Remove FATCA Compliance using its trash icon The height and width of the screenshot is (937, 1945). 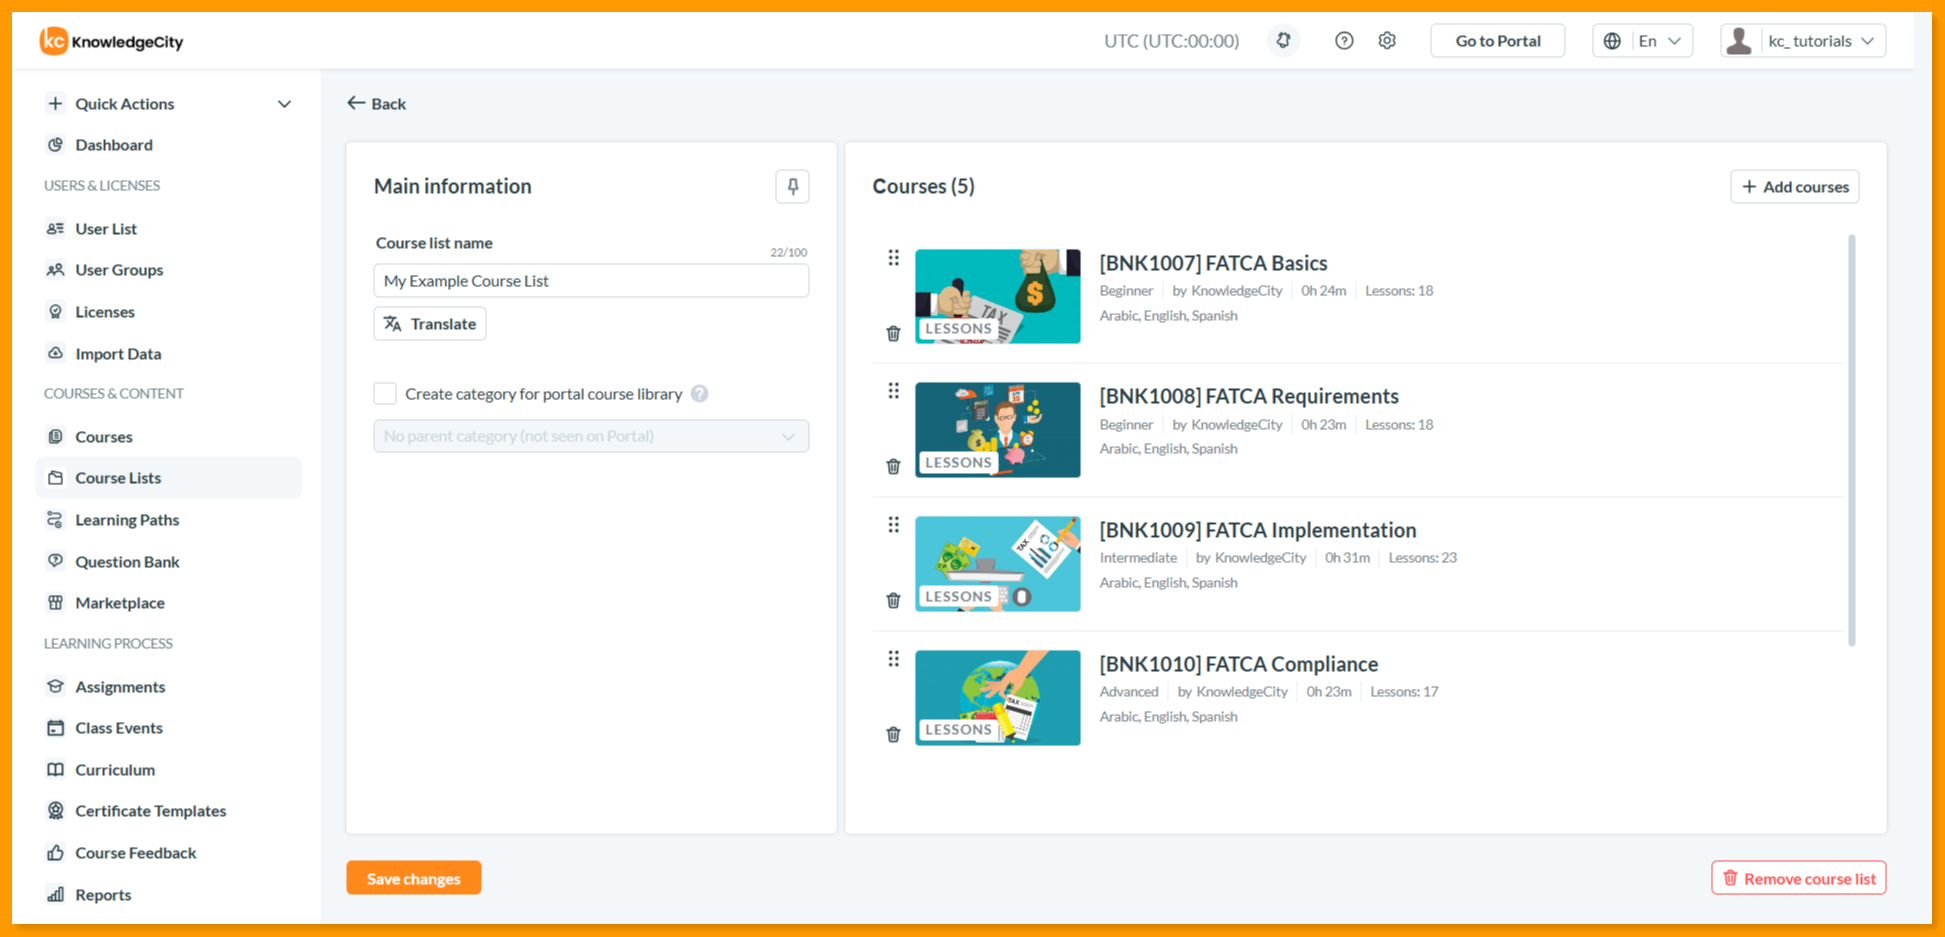[x=893, y=734]
